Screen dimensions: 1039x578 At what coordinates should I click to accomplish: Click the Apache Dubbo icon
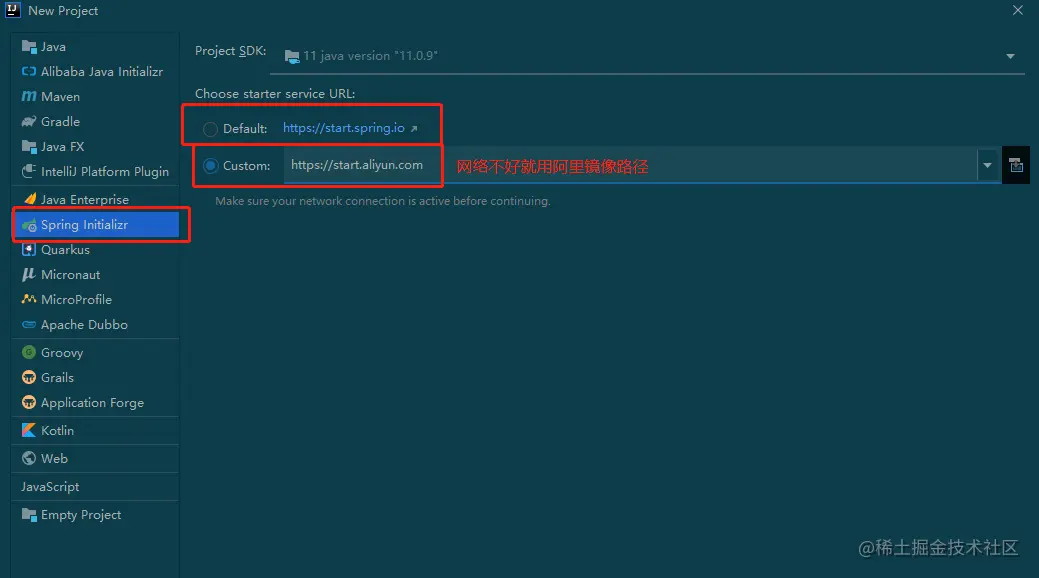pos(28,325)
